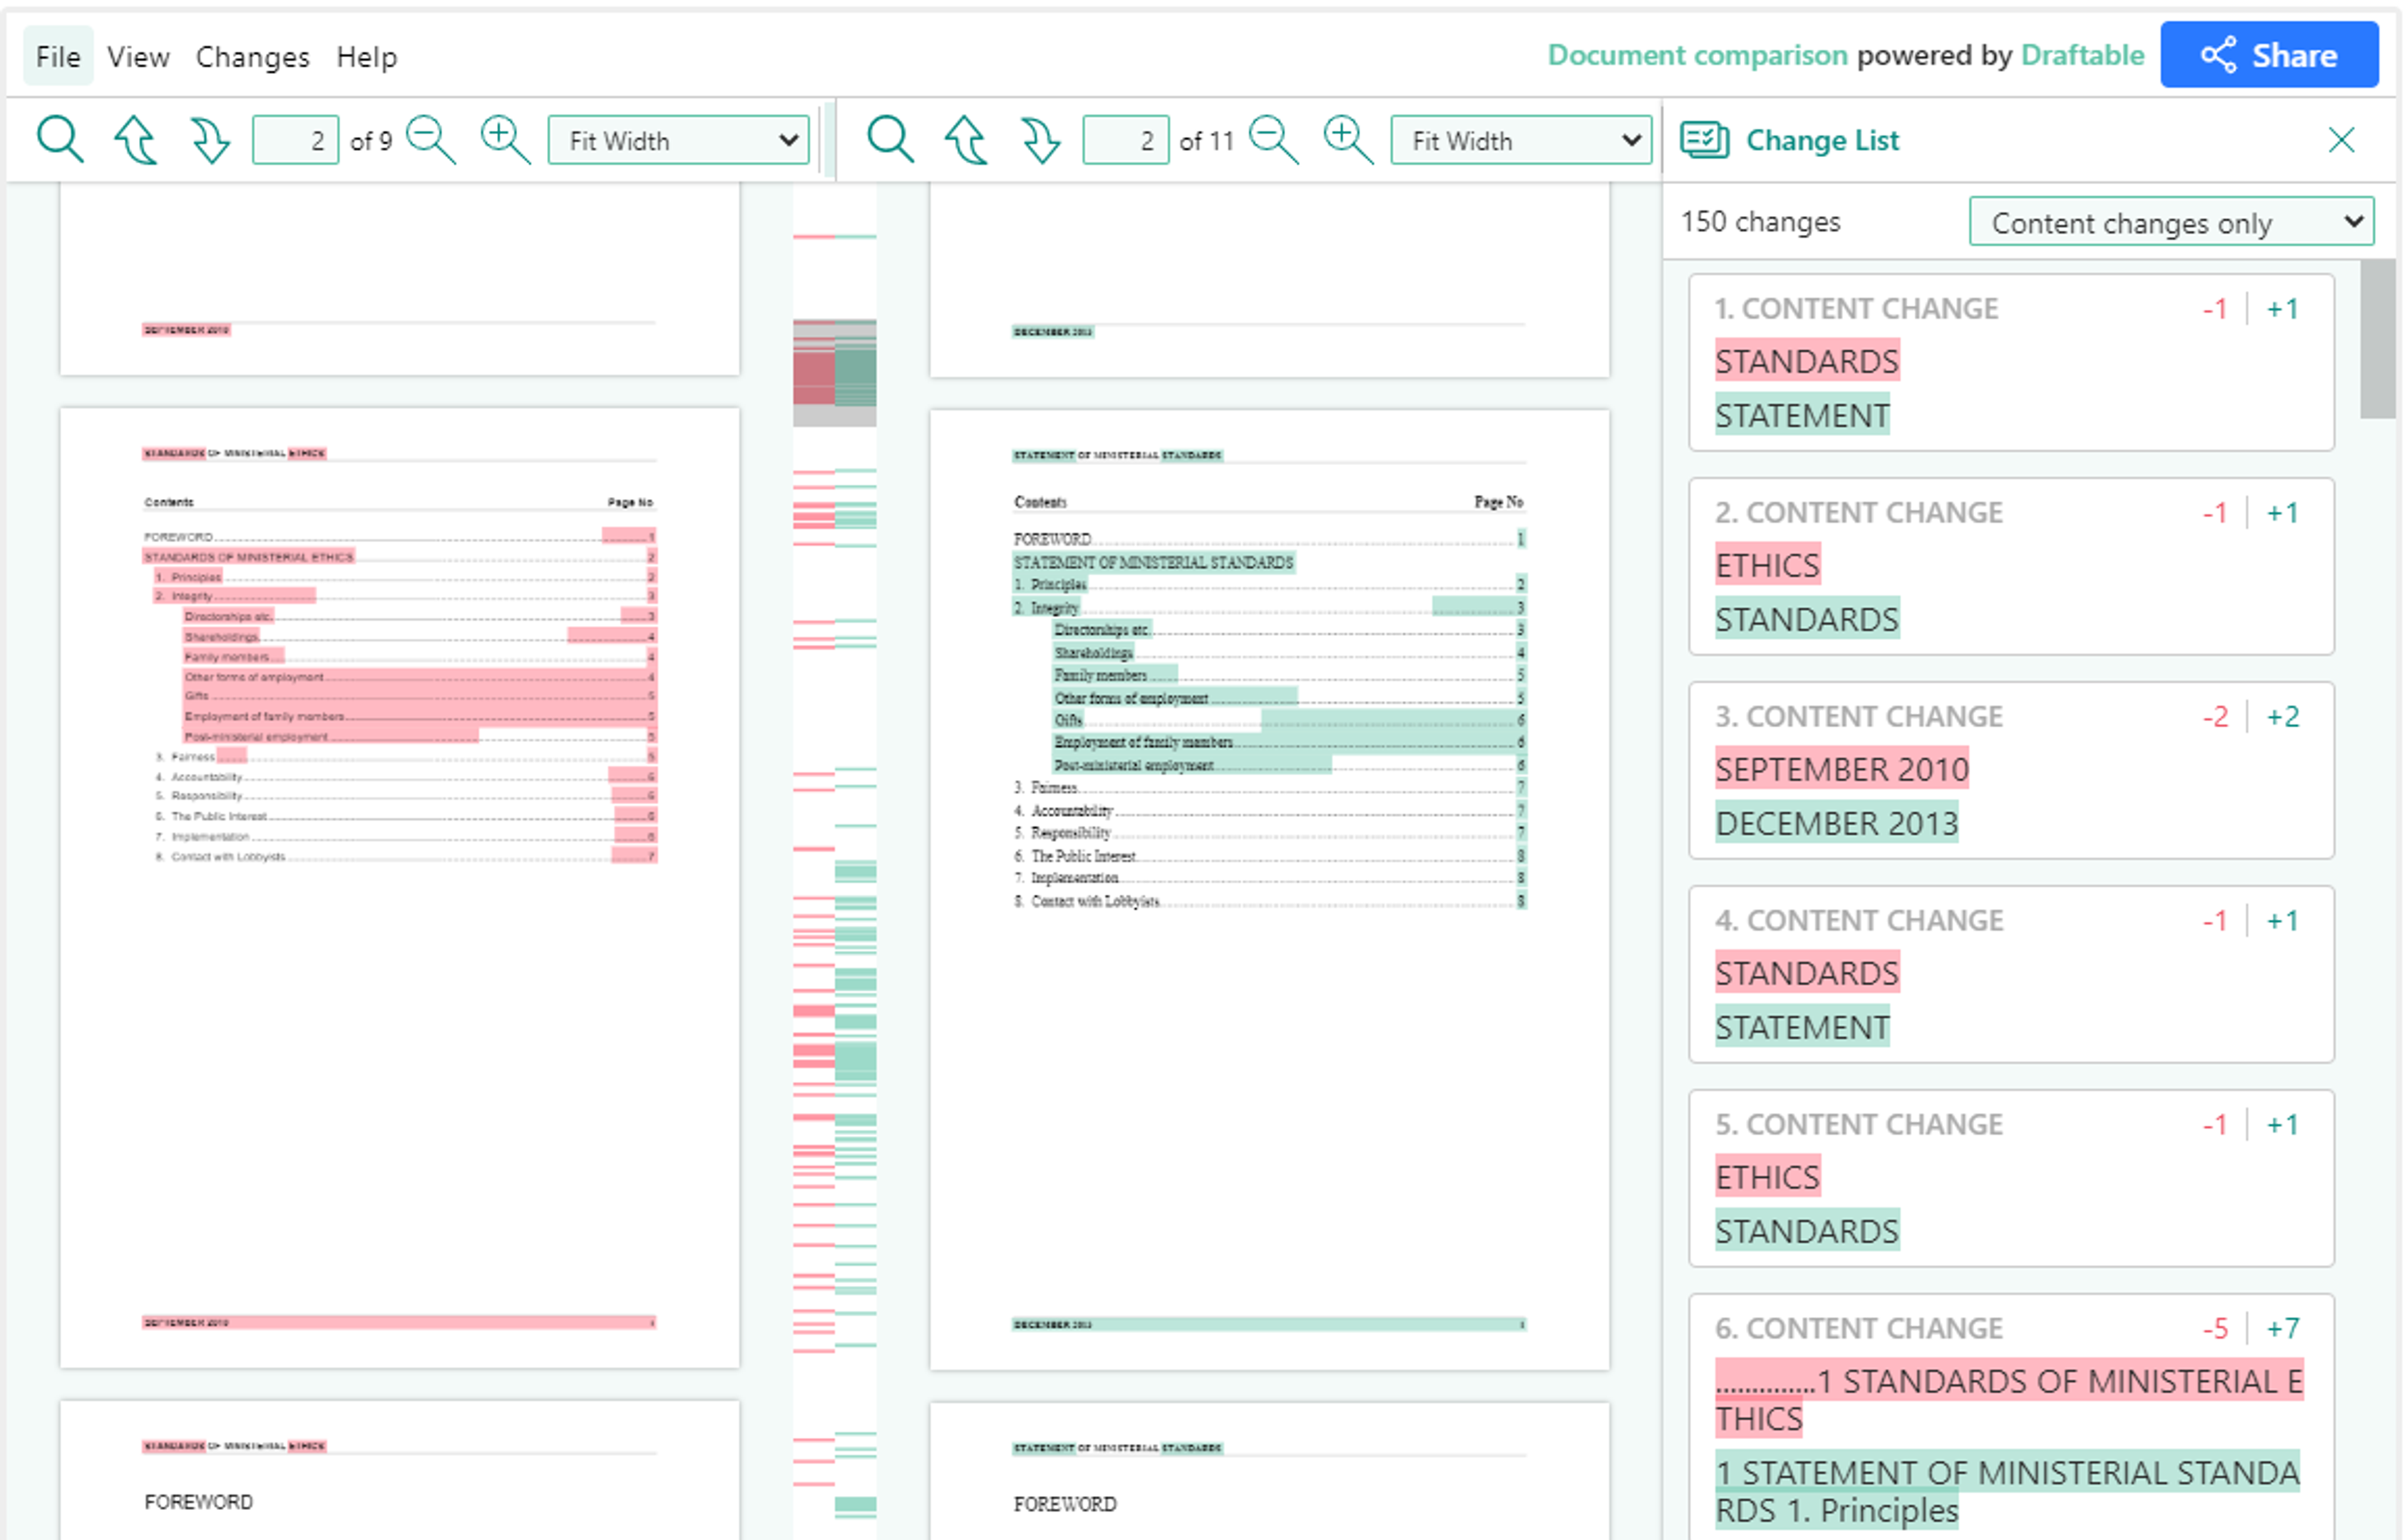
Task: Close the Change List panel
Action: tap(2341, 140)
